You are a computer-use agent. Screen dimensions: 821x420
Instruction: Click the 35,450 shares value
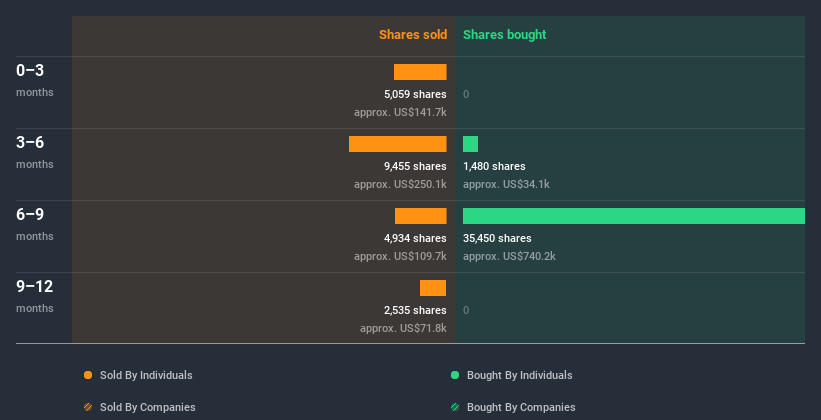(497, 238)
